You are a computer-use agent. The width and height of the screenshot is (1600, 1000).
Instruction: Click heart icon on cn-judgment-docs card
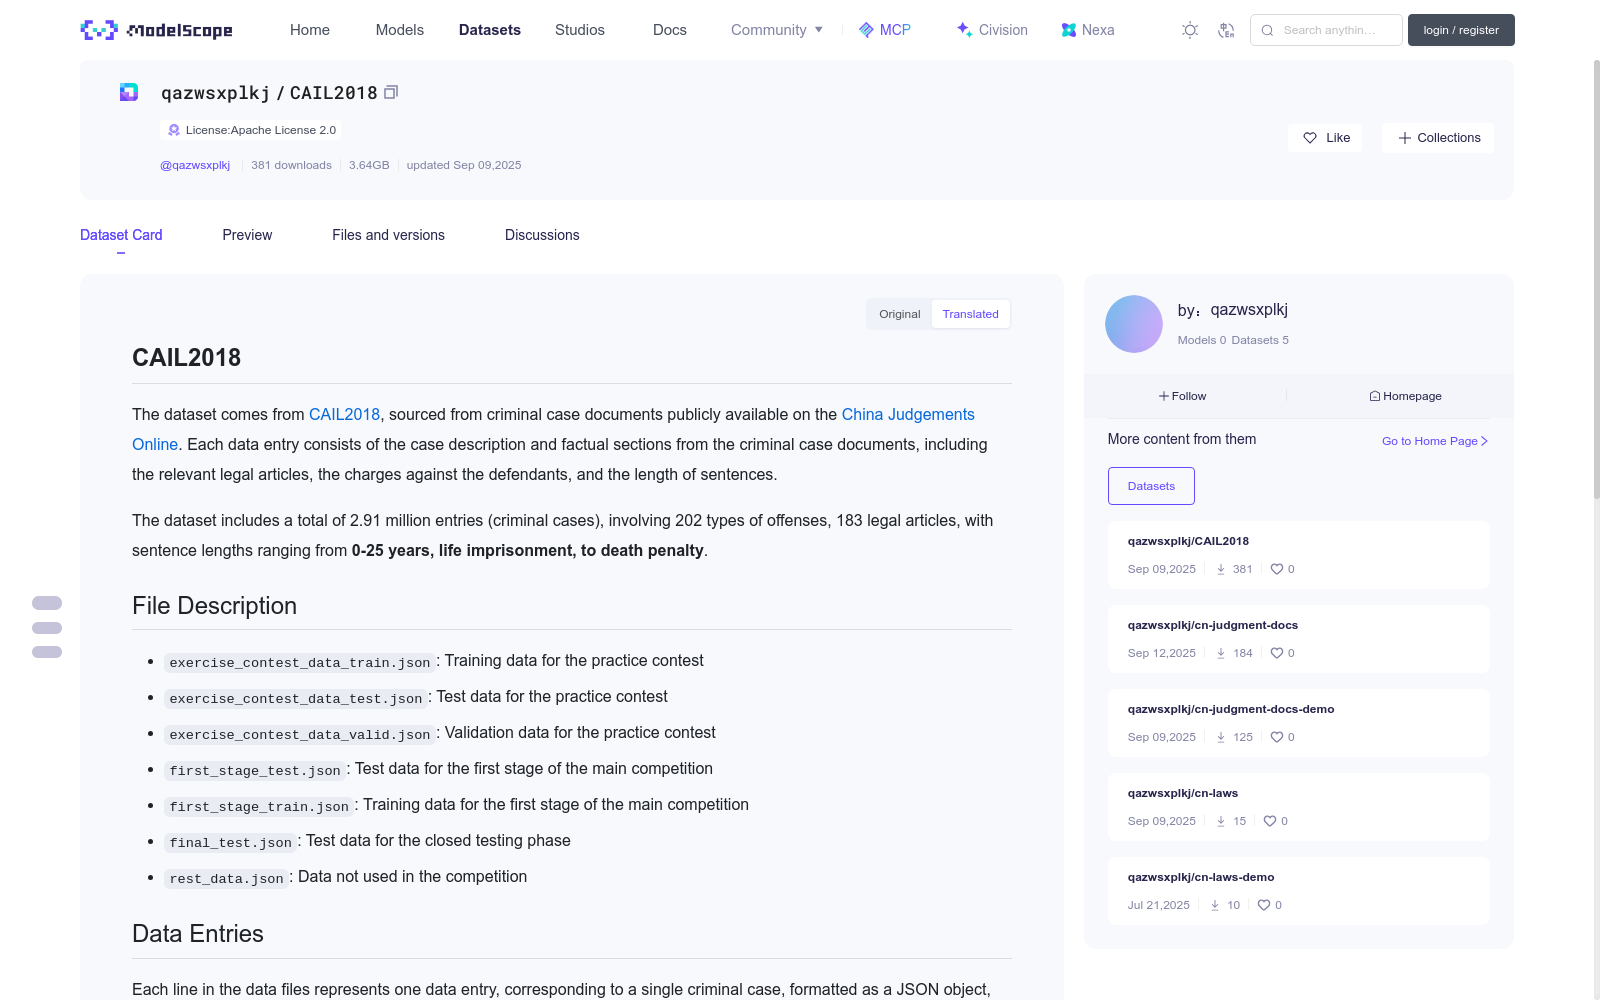click(x=1277, y=653)
